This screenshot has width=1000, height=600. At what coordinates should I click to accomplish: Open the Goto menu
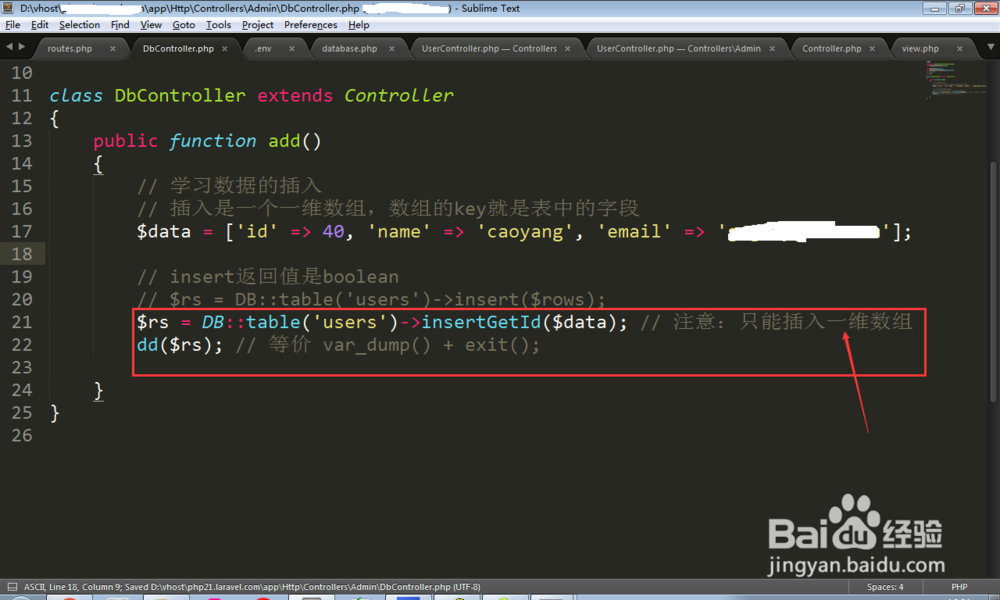click(x=184, y=25)
